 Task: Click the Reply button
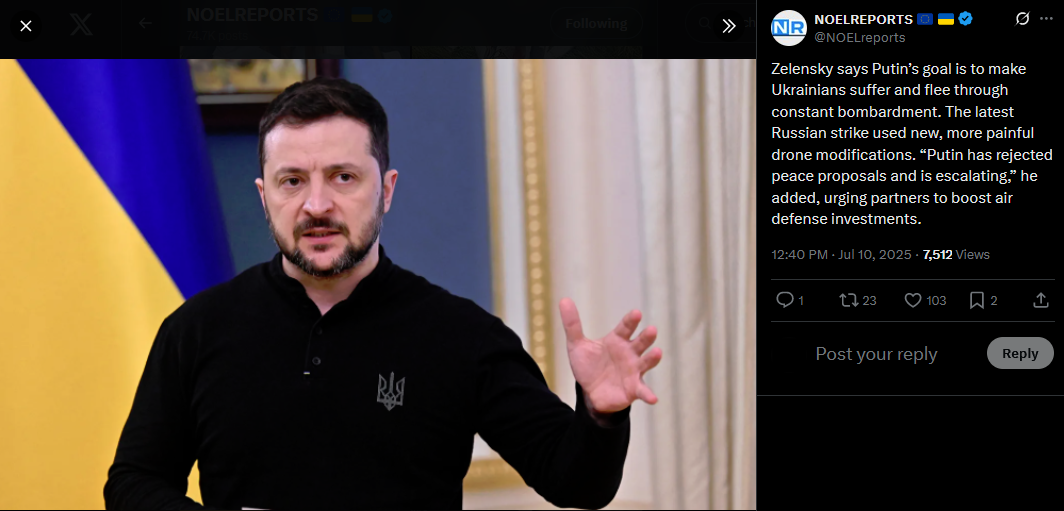point(1020,354)
